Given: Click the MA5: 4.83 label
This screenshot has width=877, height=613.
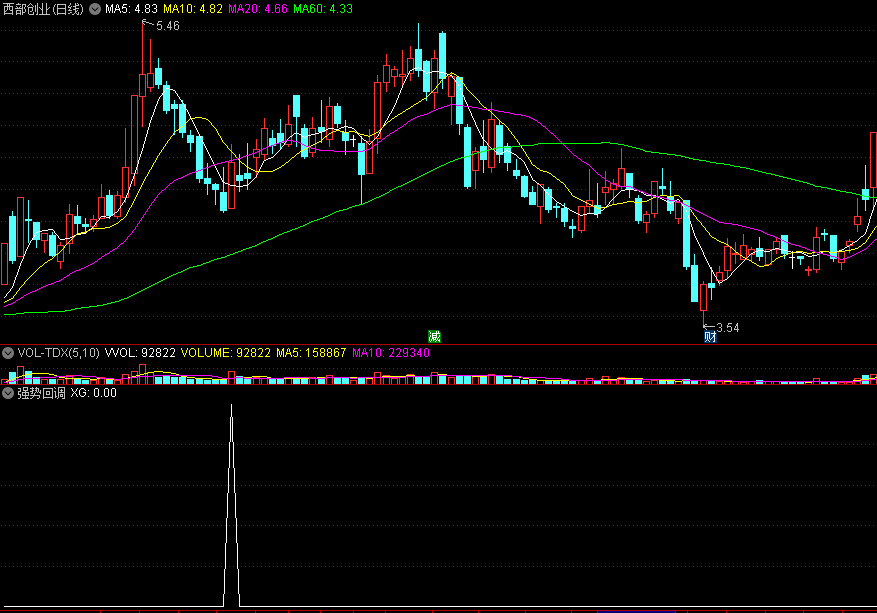Looking at the screenshot, I should pyautogui.click(x=131, y=9).
